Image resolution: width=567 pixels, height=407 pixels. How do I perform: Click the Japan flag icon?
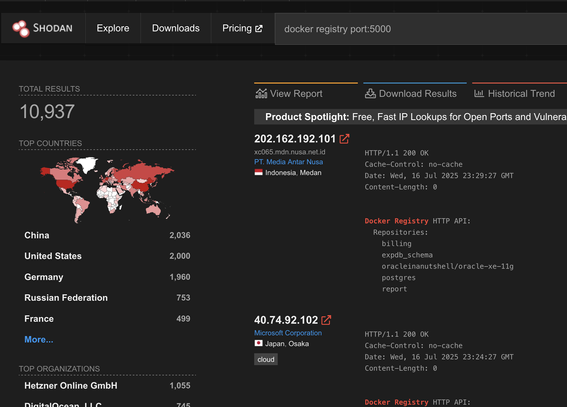pyautogui.click(x=259, y=343)
